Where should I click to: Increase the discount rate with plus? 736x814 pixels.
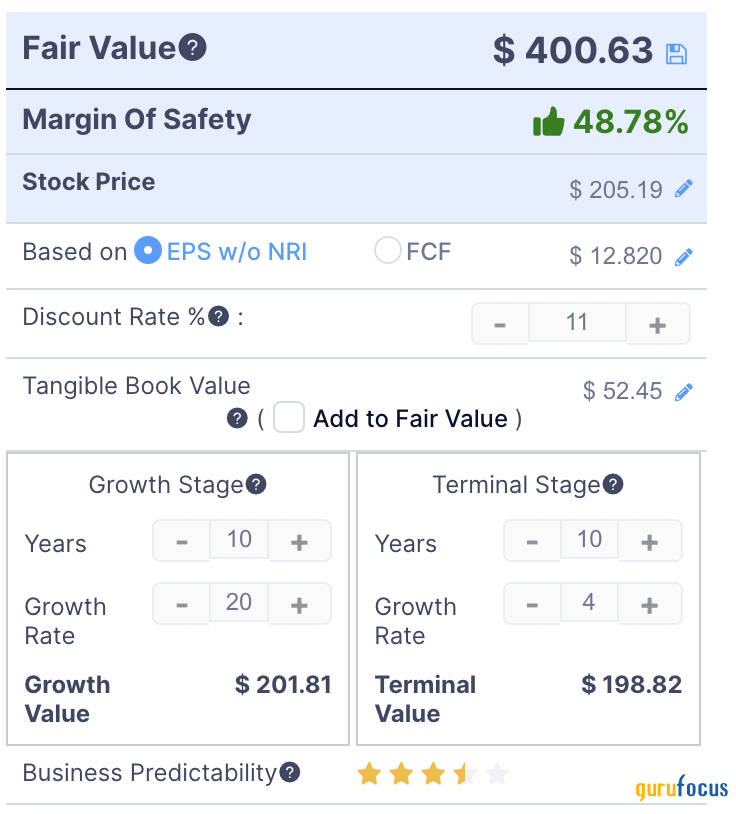[658, 324]
